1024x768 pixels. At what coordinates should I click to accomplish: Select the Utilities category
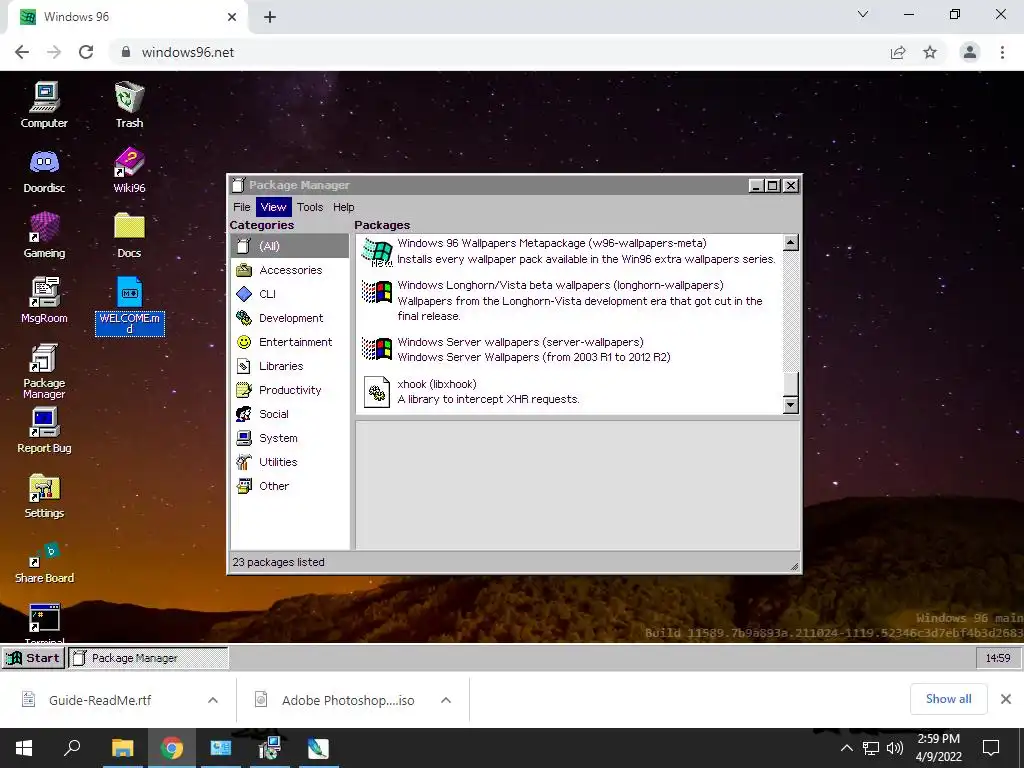point(290,462)
